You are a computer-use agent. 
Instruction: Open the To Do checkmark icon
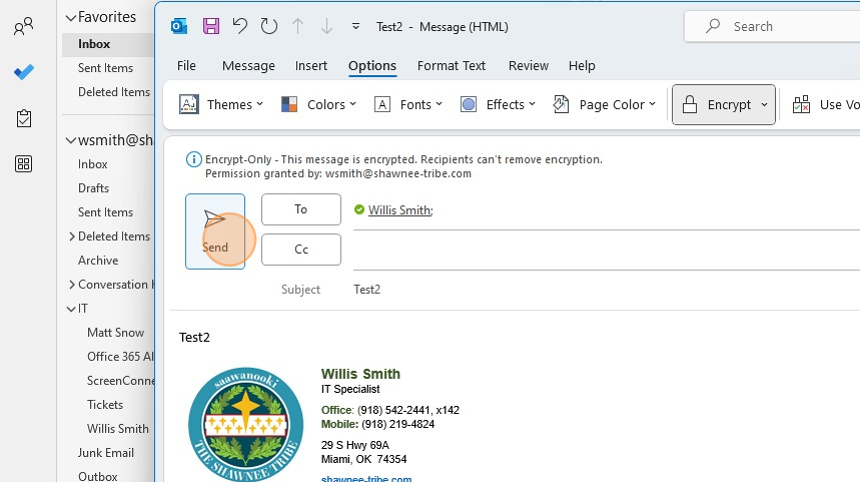24,72
